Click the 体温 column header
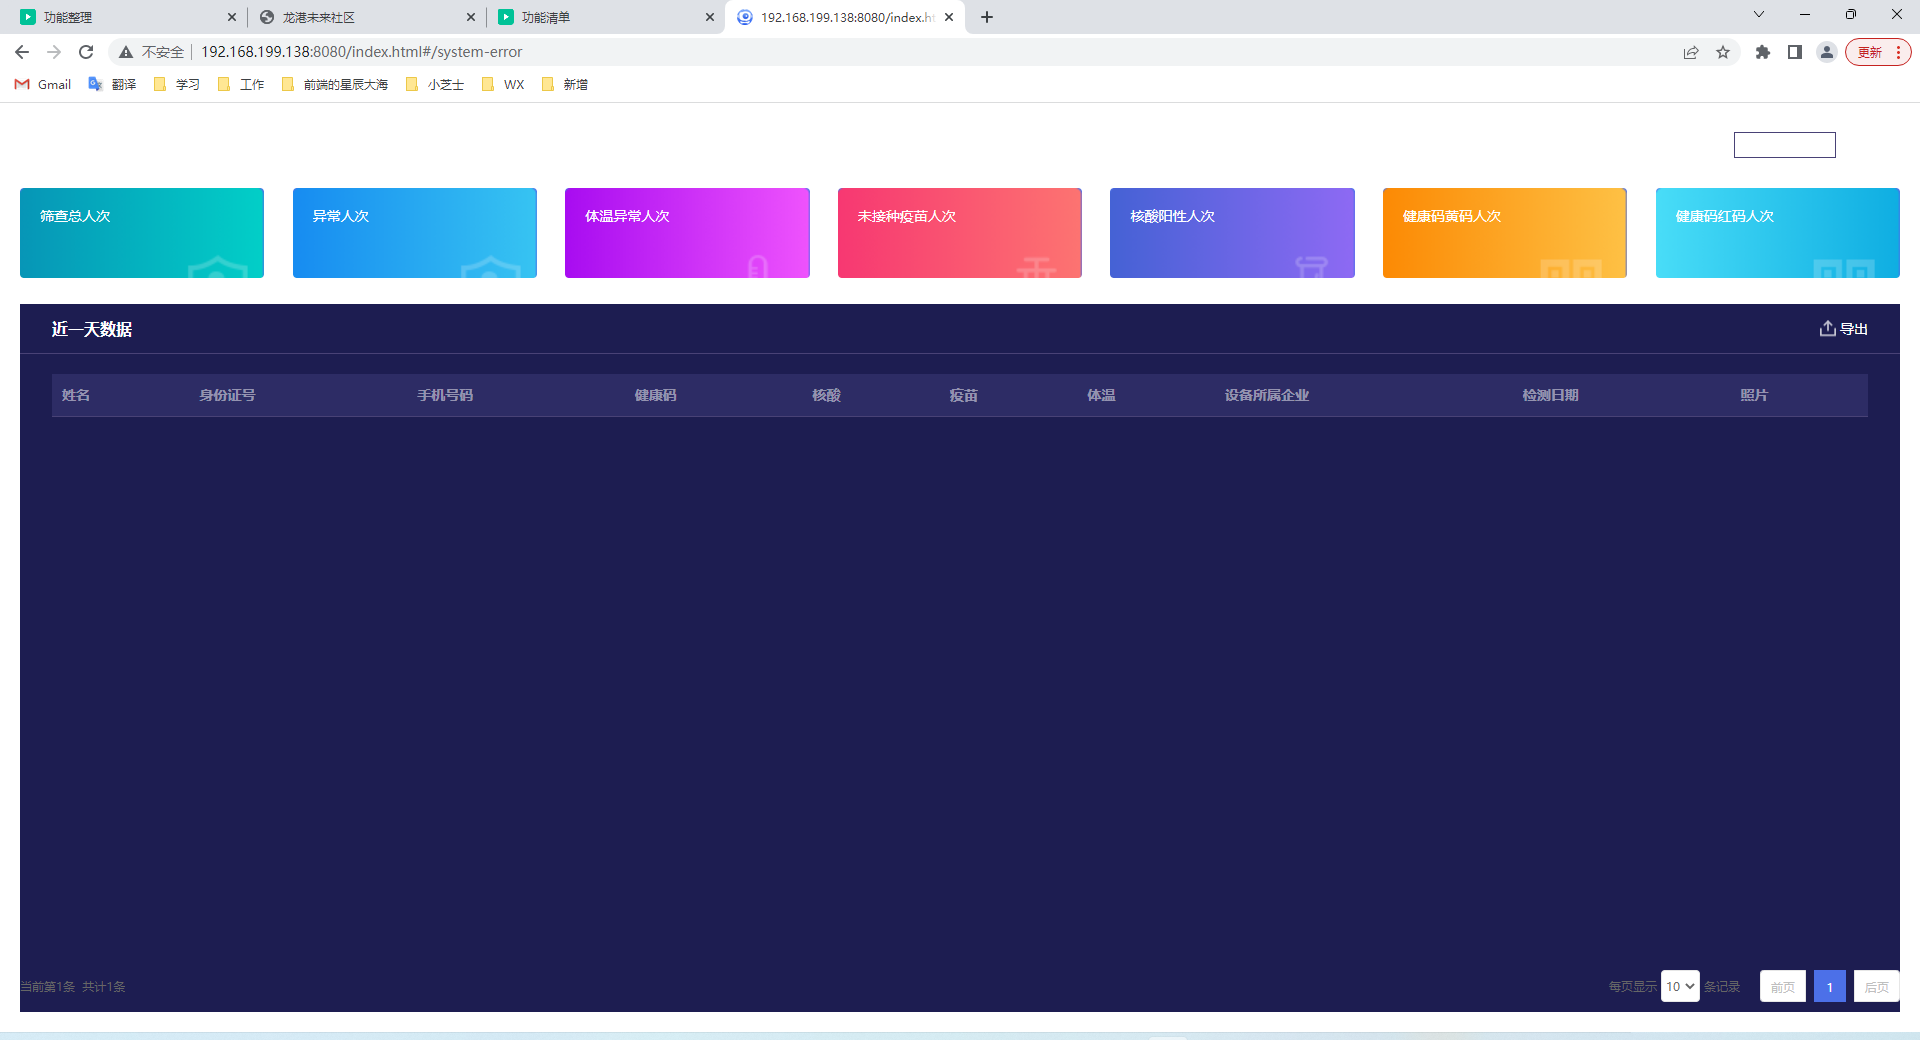The height and width of the screenshot is (1040, 1920). (x=1101, y=395)
